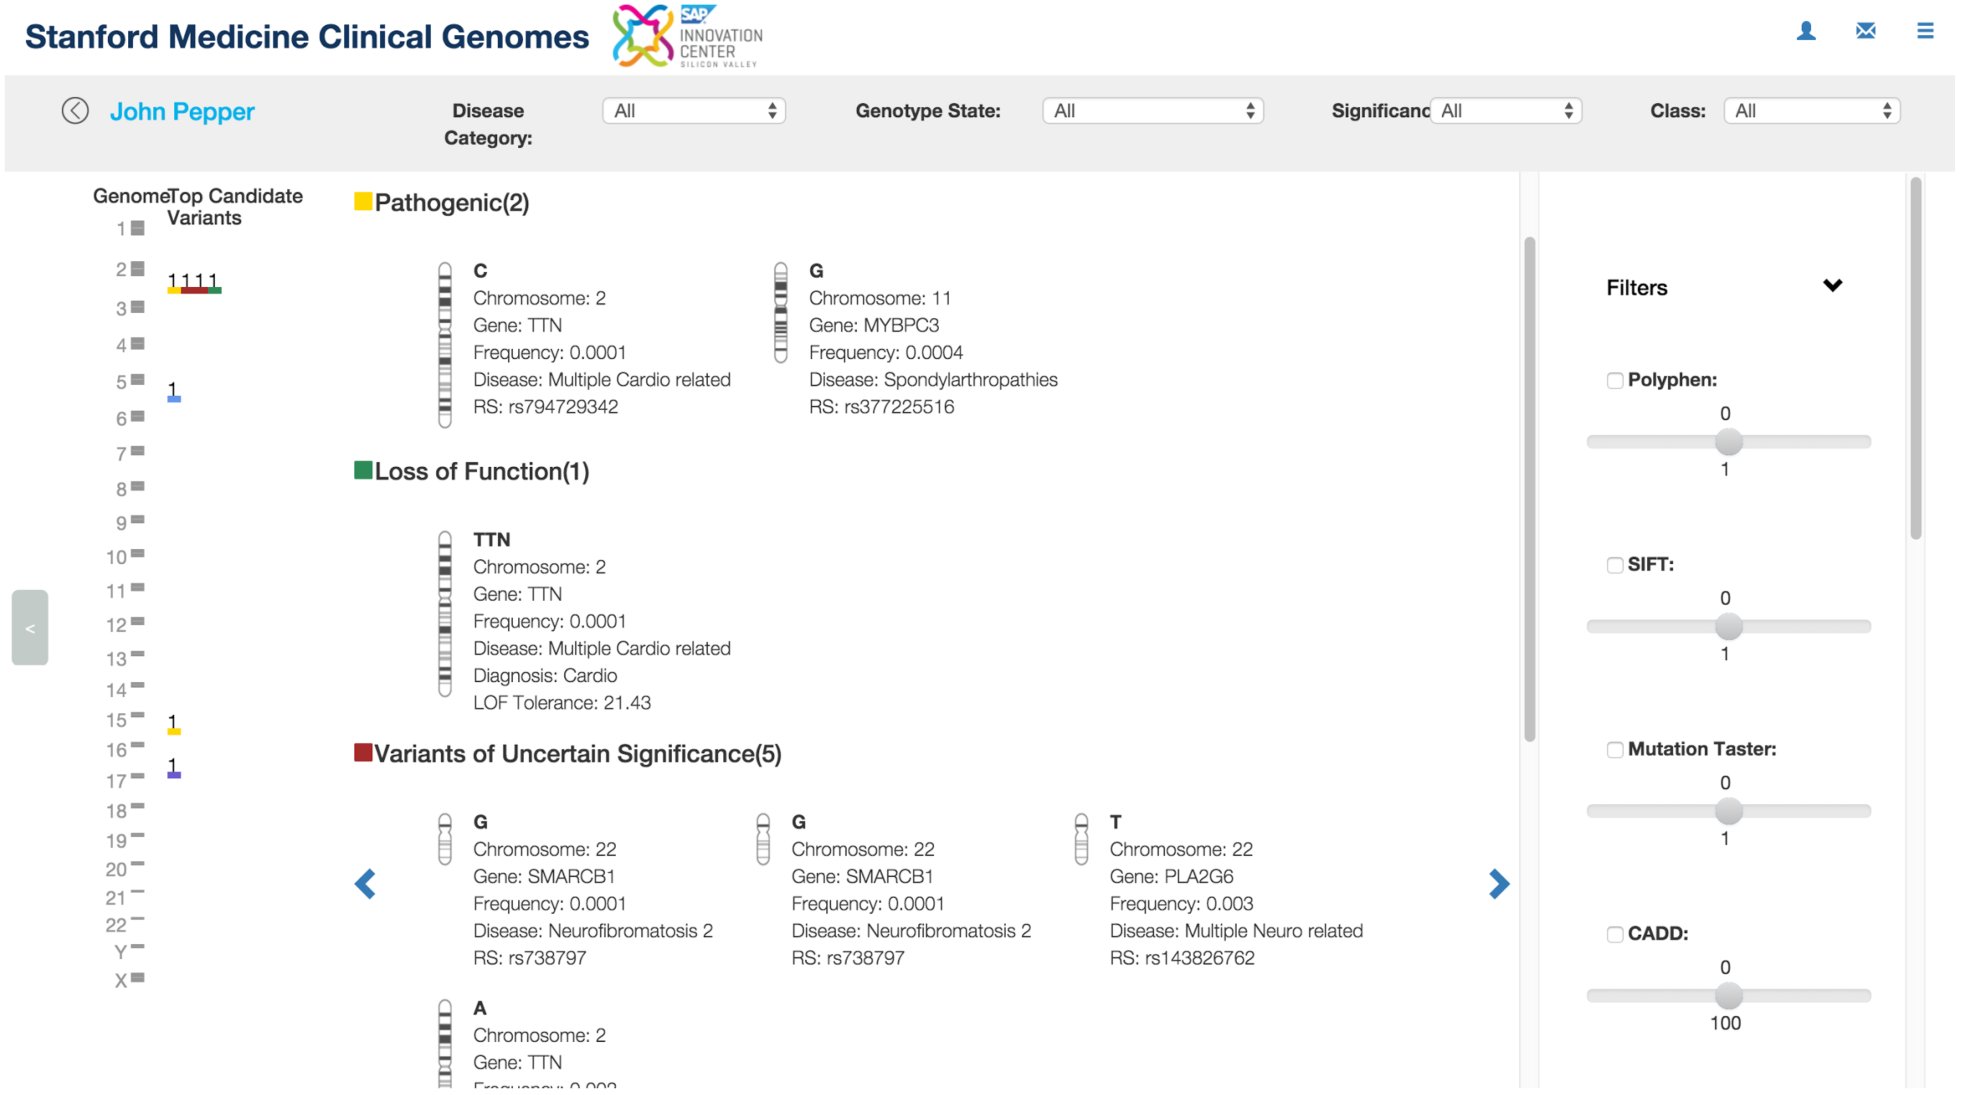Screen dimensions: 1961x1095
Task: Open the mail envelope icon
Action: (x=1865, y=31)
